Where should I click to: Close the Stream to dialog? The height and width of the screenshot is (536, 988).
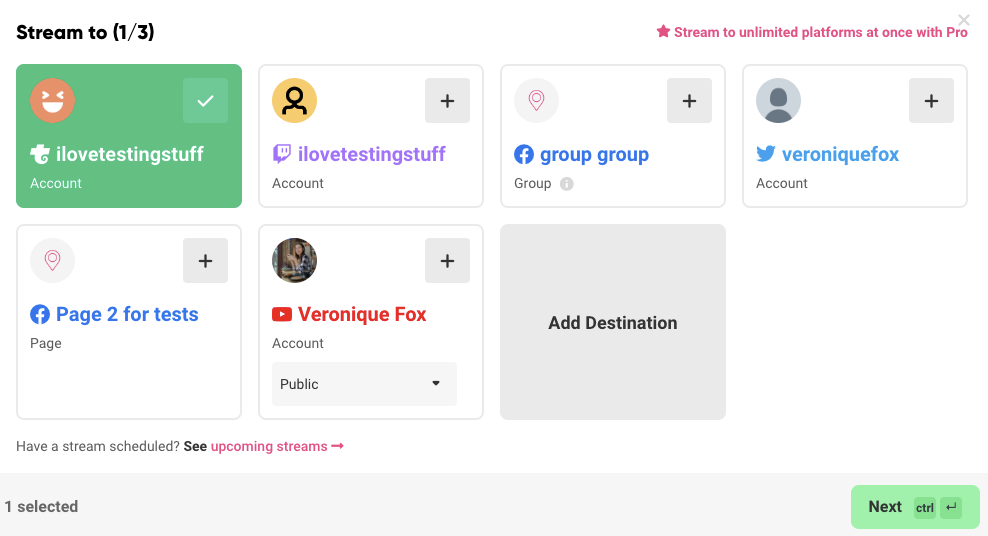tap(963, 20)
